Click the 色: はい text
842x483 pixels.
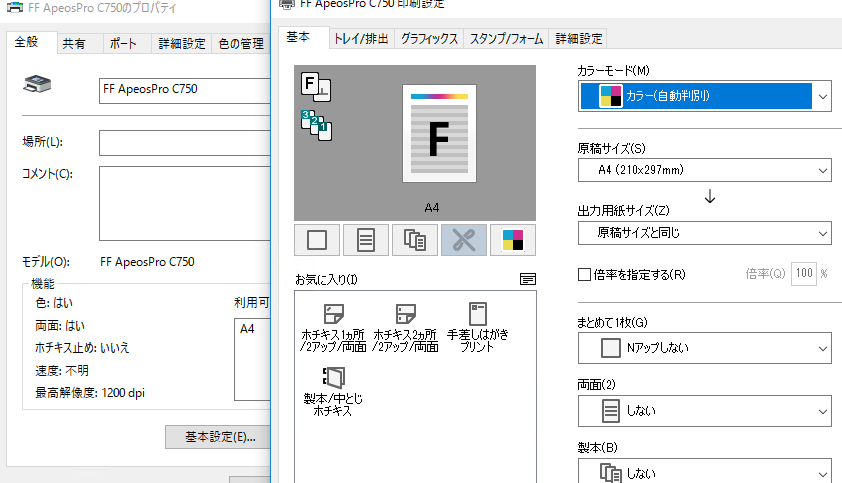pyautogui.click(x=54, y=303)
